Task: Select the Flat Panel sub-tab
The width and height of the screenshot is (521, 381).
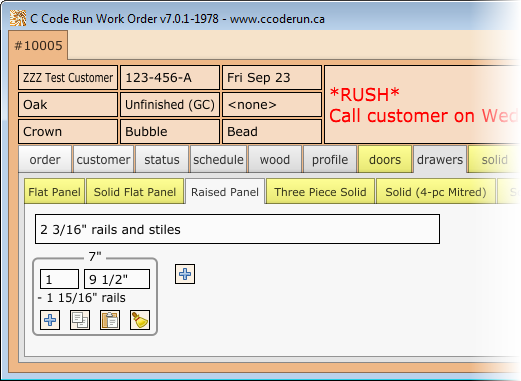Action: [54, 192]
